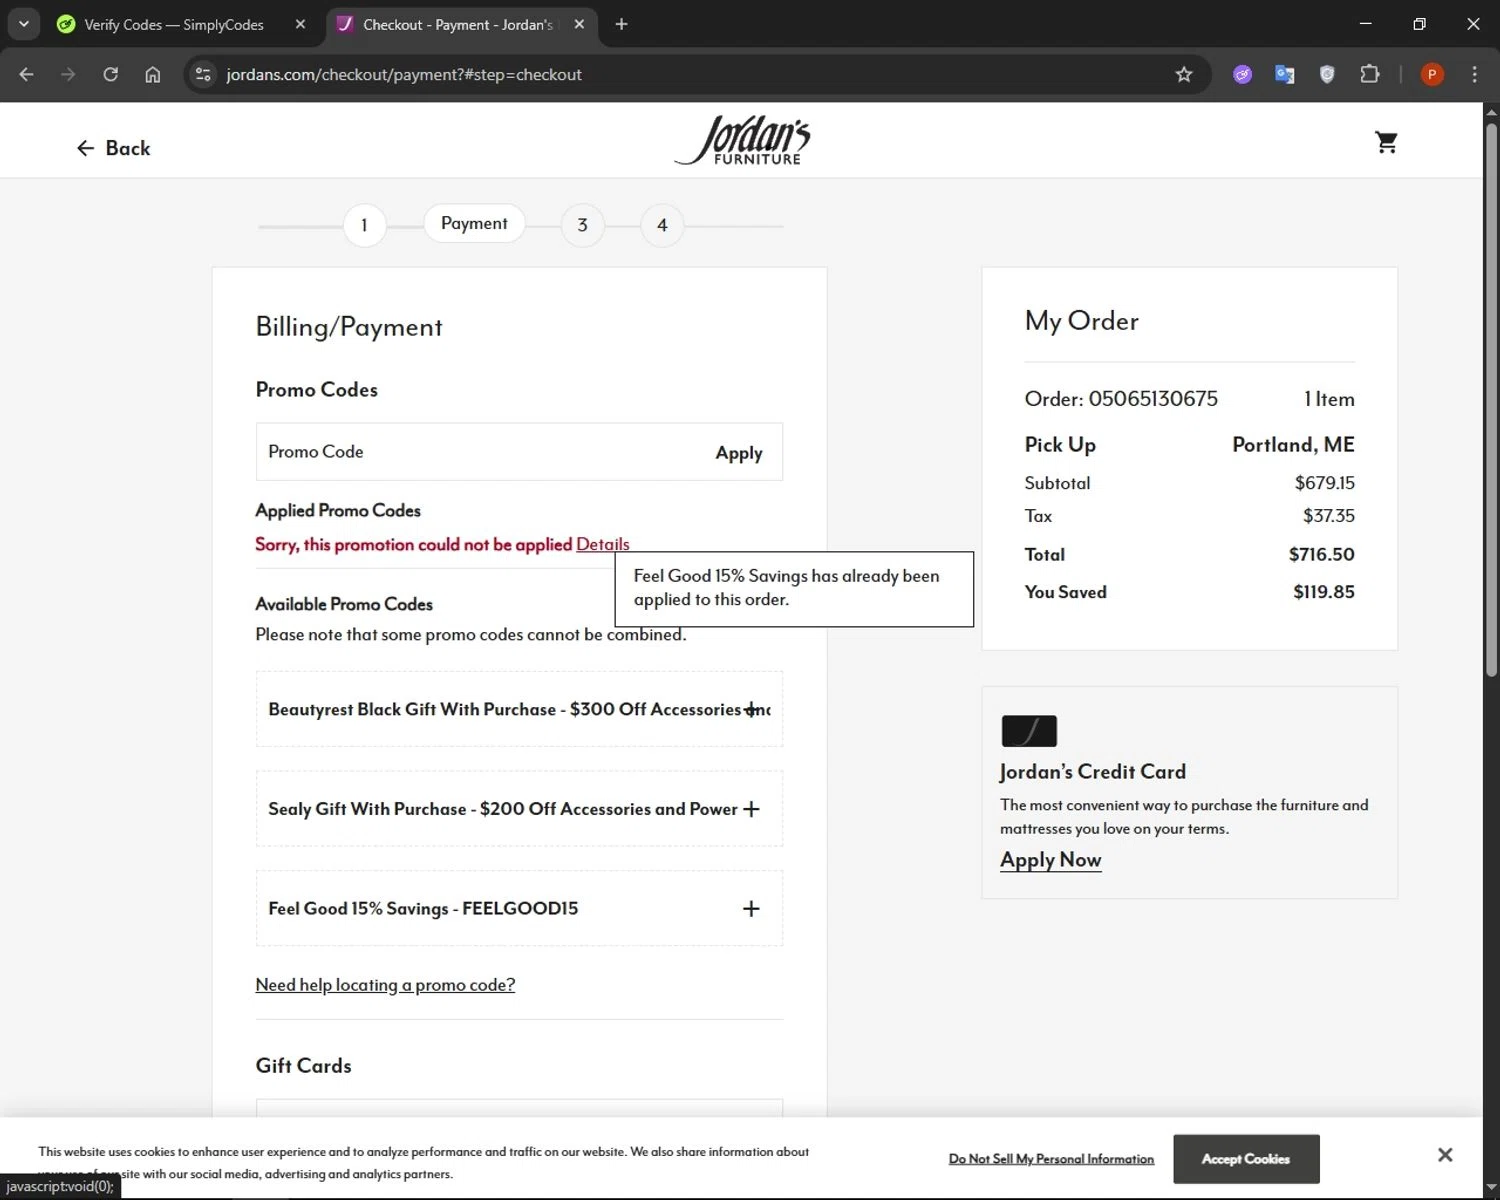Image resolution: width=1500 pixels, height=1200 pixels.
Task: Go to checkout step 3
Action: [582, 225]
